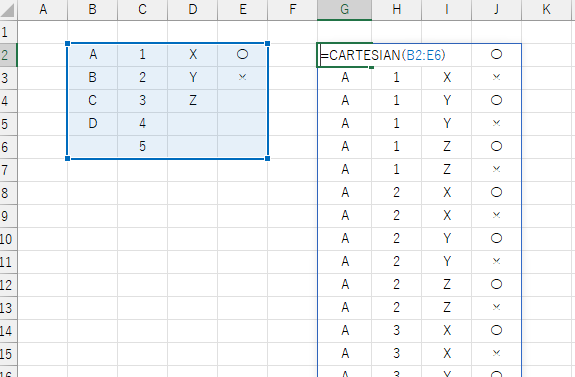Select column F header
Image resolution: width=575 pixels, height=377 pixels.
(293, 10)
